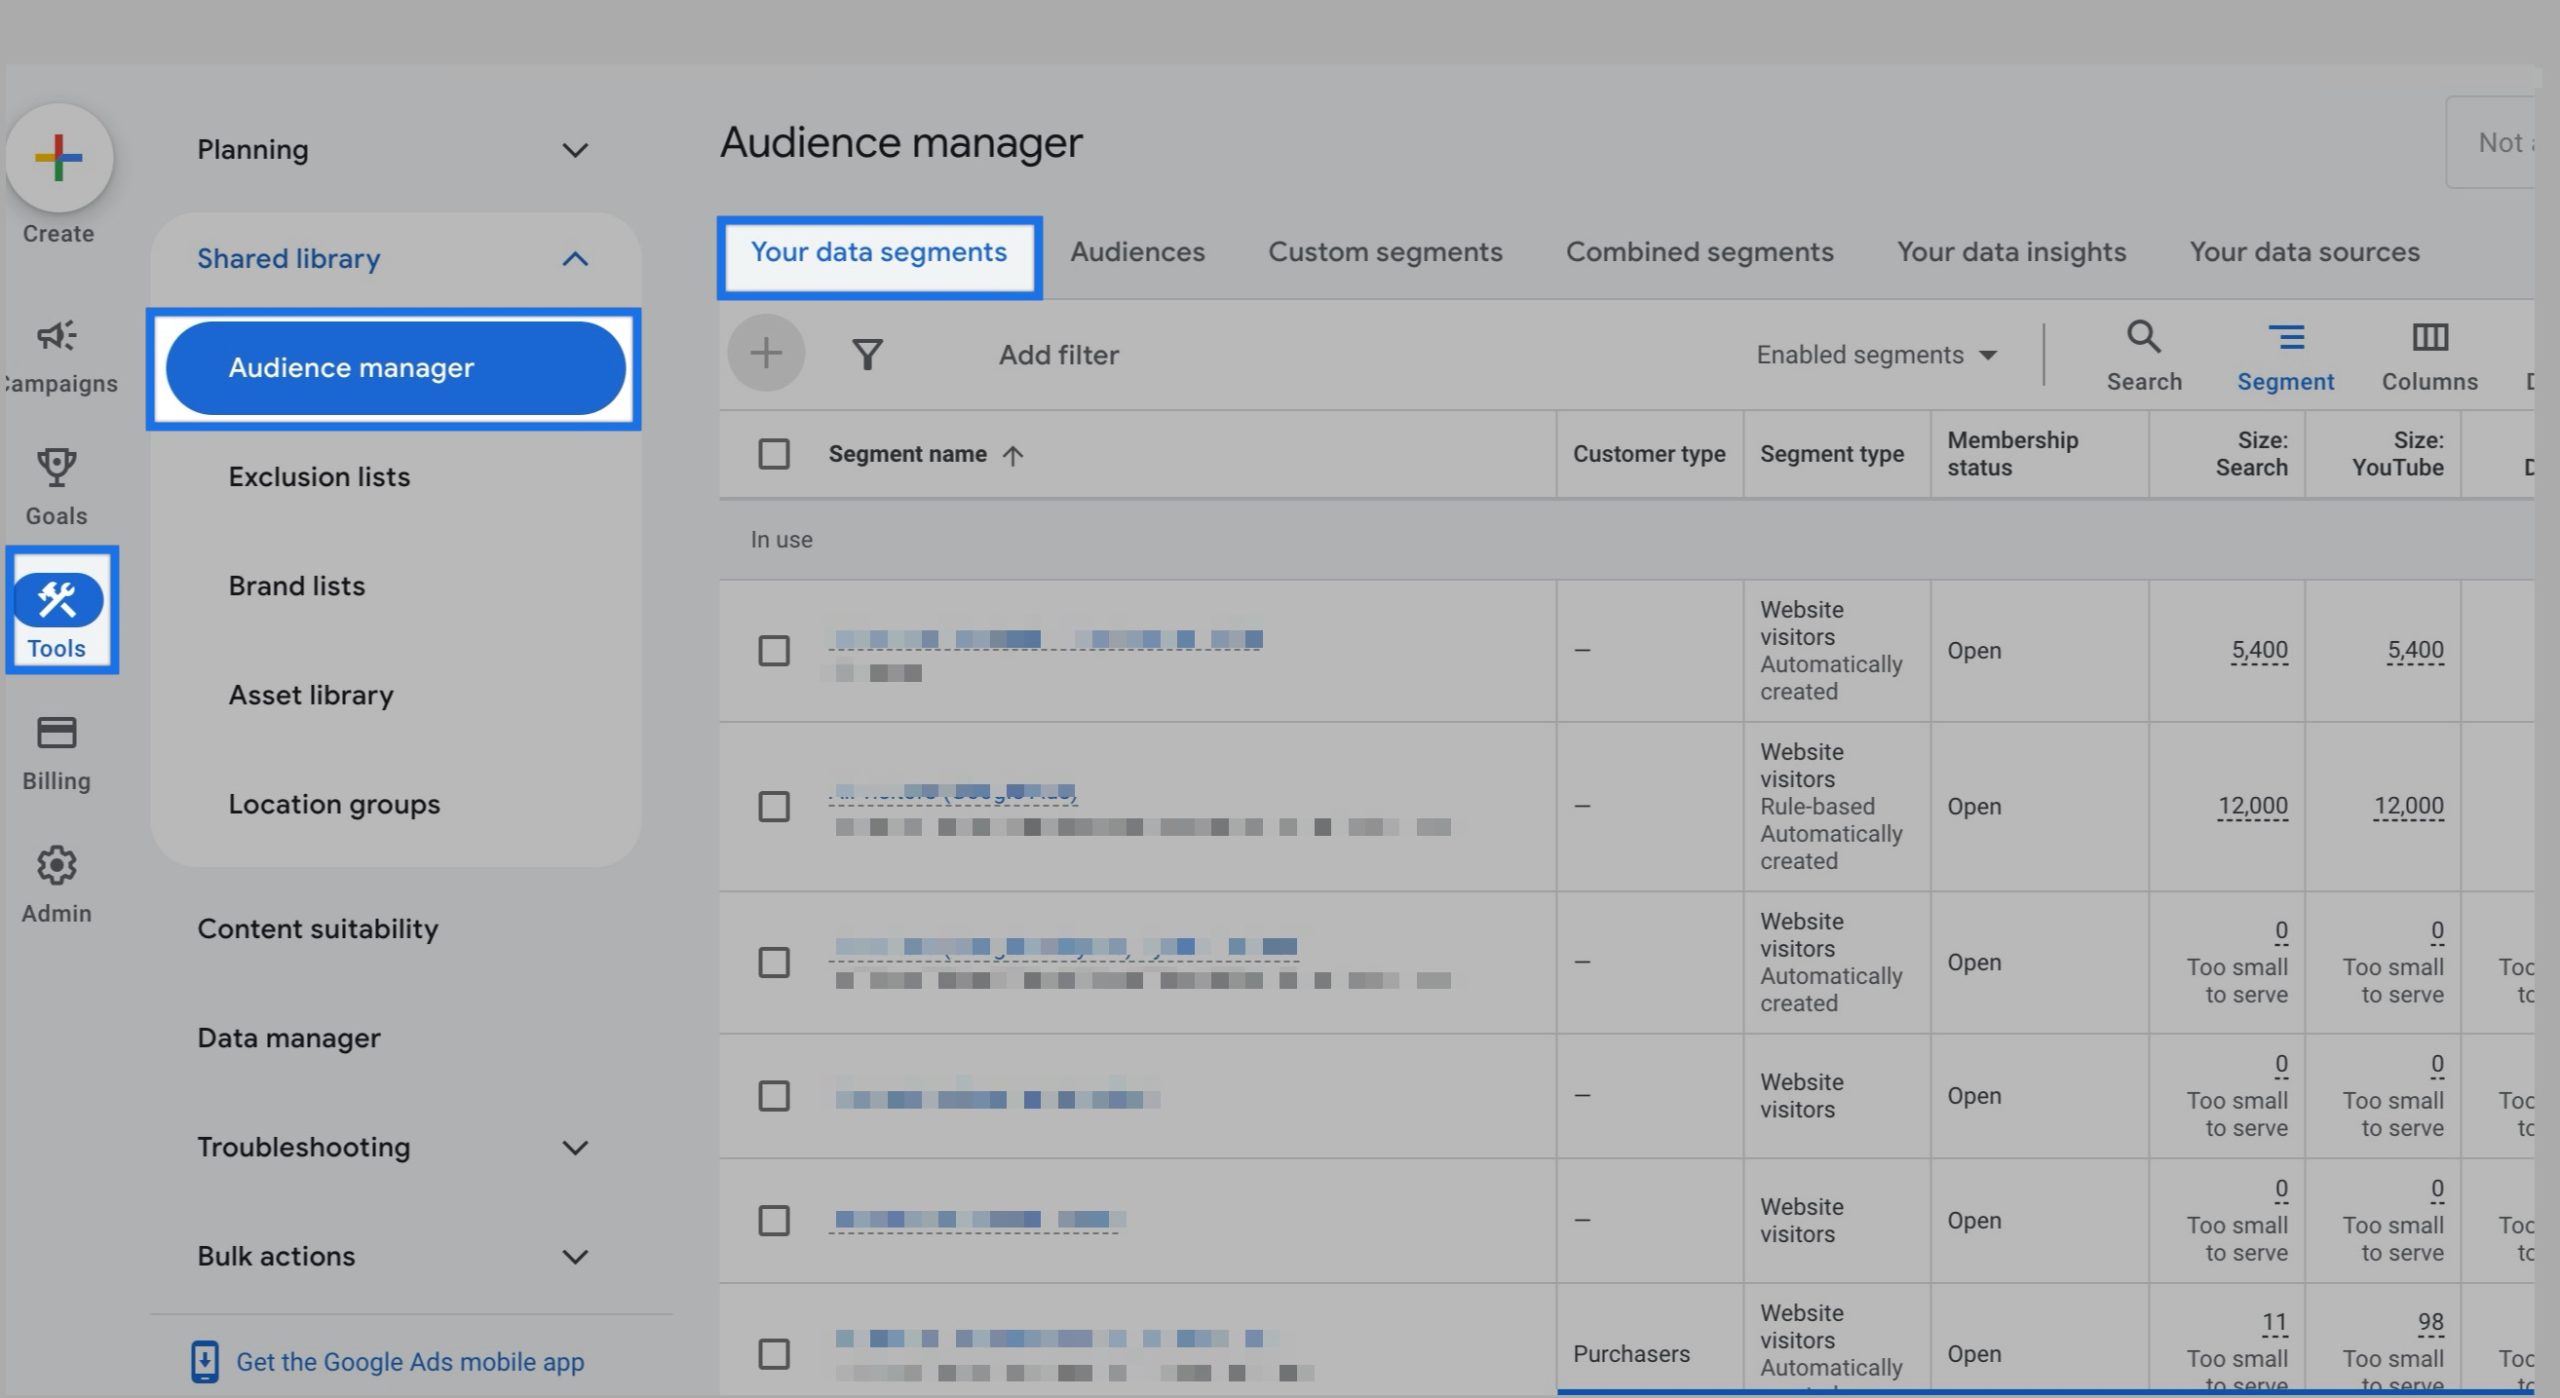The height and width of the screenshot is (1398, 2560).
Task: Click the Search magnifier icon
Action: tap(2143, 336)
